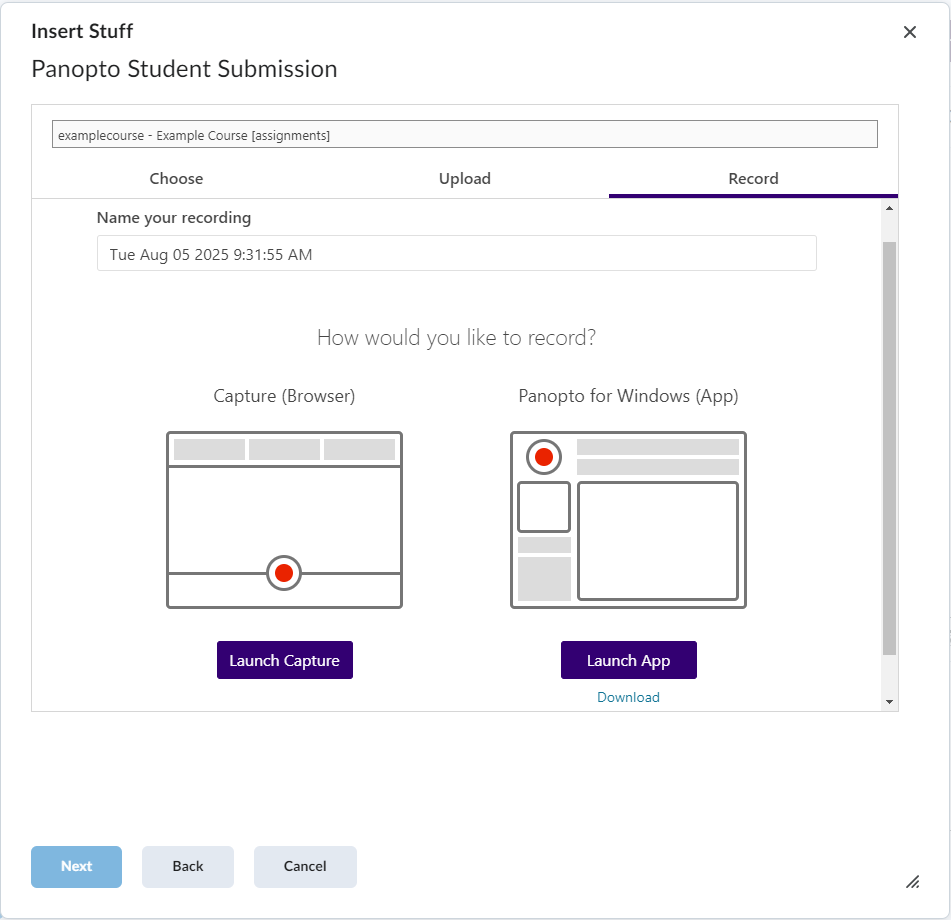Viewport: 951px width, 920px height.
Task: Click the Next button
Action: click(x=76, y=866)
